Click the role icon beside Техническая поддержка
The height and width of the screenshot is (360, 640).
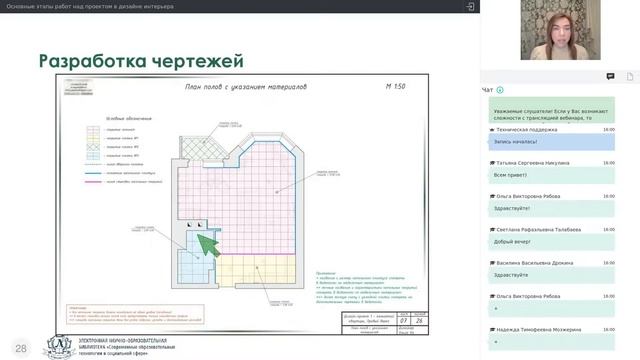[x=492, y=130]
